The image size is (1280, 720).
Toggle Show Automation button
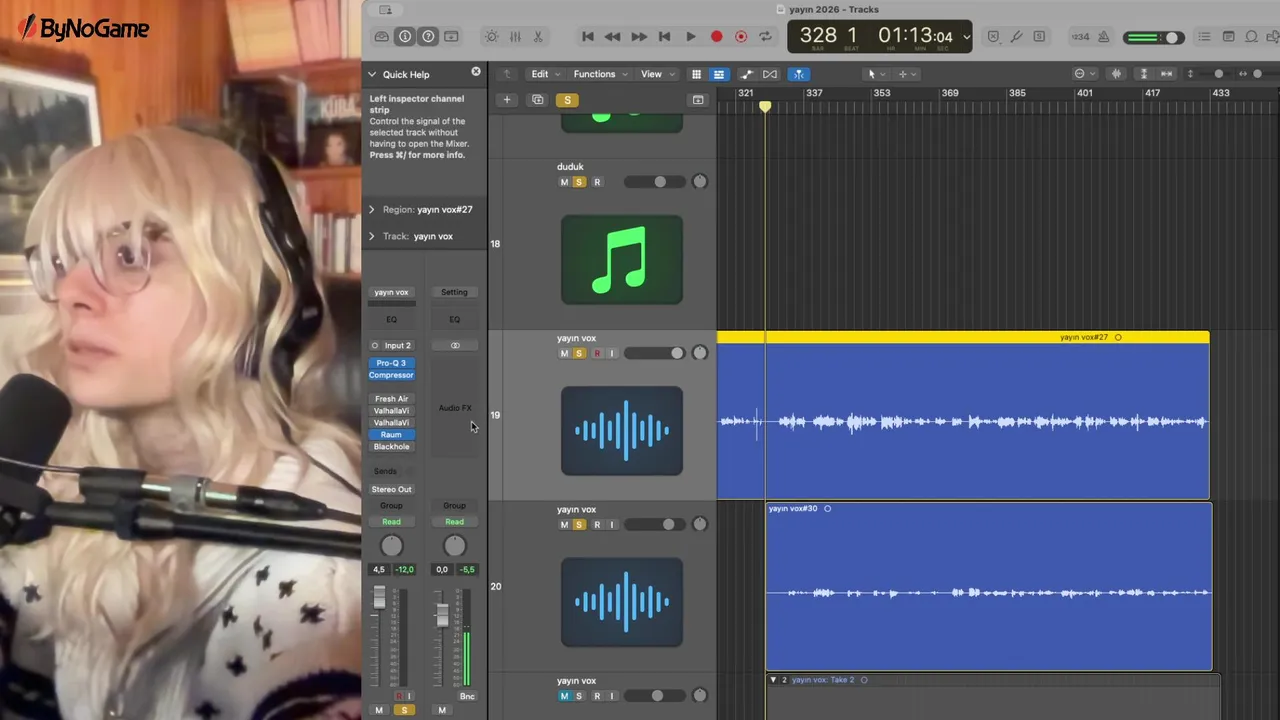click(x=747, y=74)
